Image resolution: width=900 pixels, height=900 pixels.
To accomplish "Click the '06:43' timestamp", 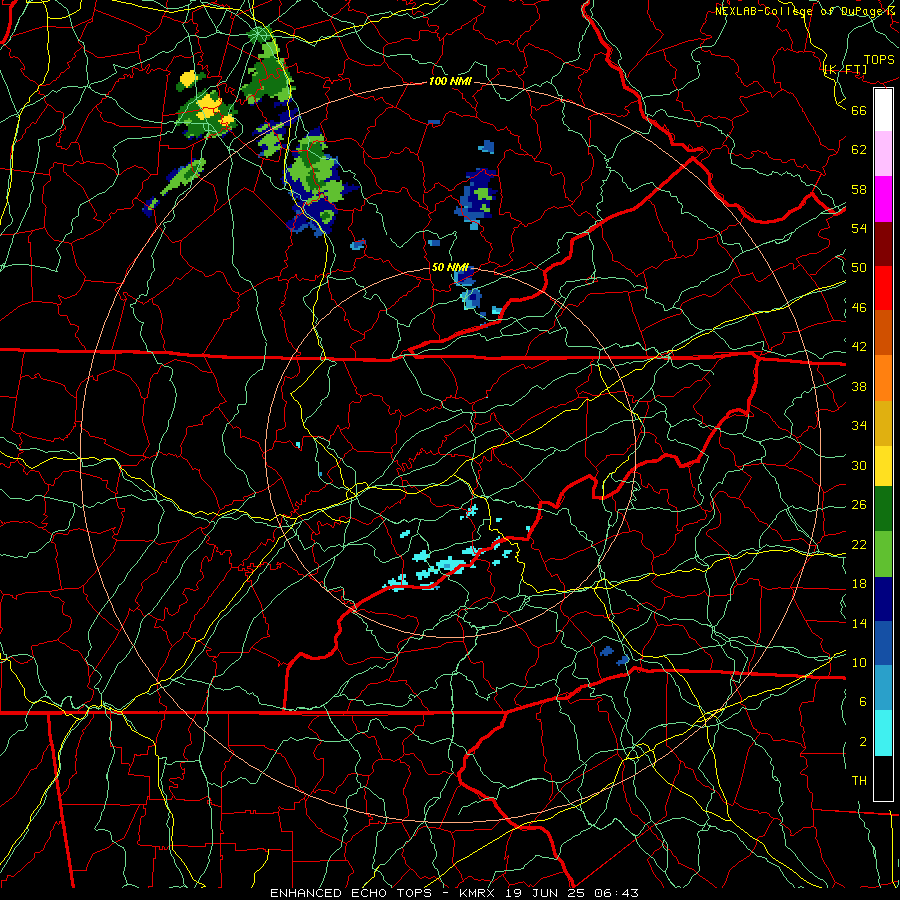I will click(x=616, y=893).
